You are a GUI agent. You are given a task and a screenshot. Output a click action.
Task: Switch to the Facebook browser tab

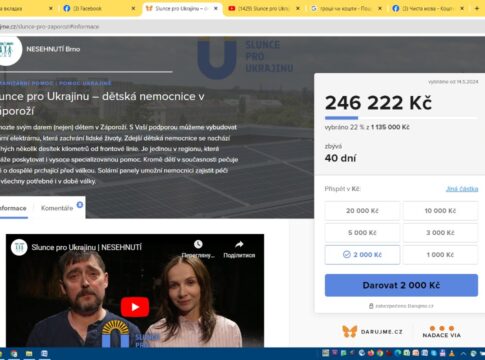coord(98,8)
